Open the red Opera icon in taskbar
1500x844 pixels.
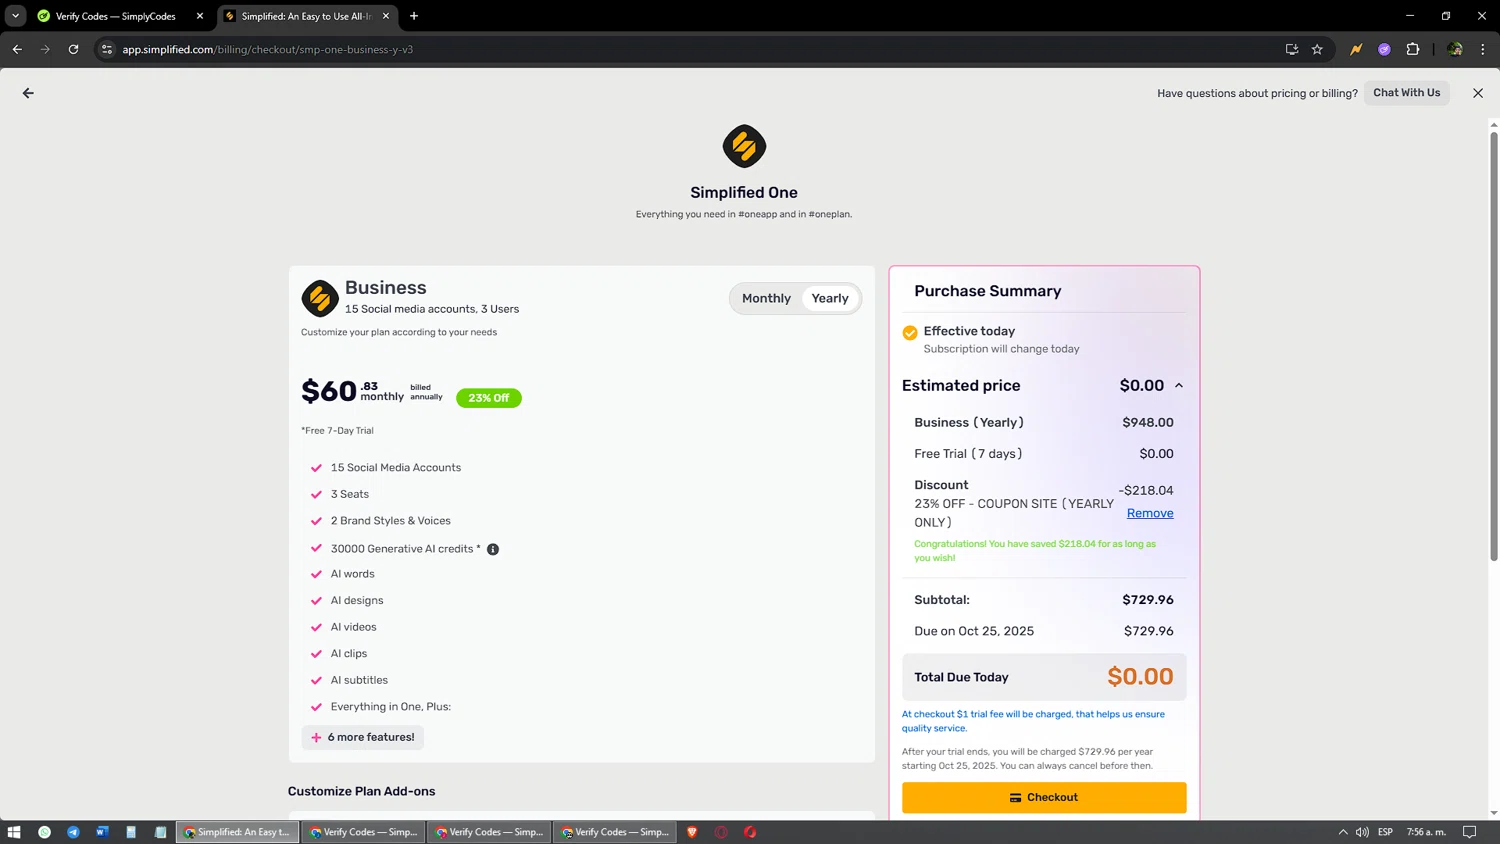click(750, 832)
